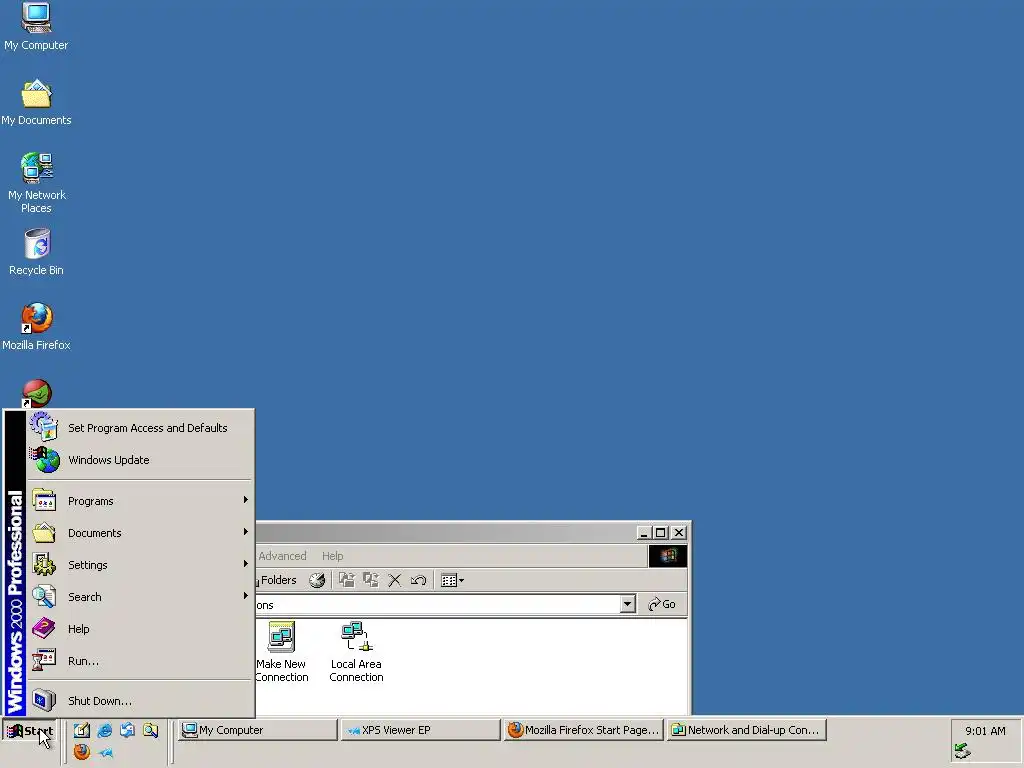Open My Documents desktop icon
This screenshot has width=1024, height=768.
coord(36,103)
